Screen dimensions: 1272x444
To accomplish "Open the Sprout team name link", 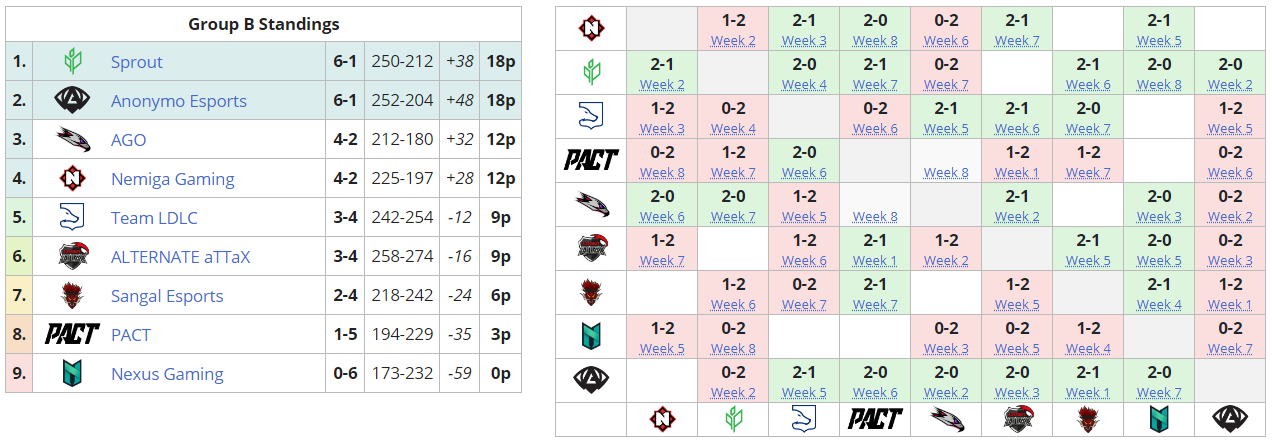I will coord(137,62).
